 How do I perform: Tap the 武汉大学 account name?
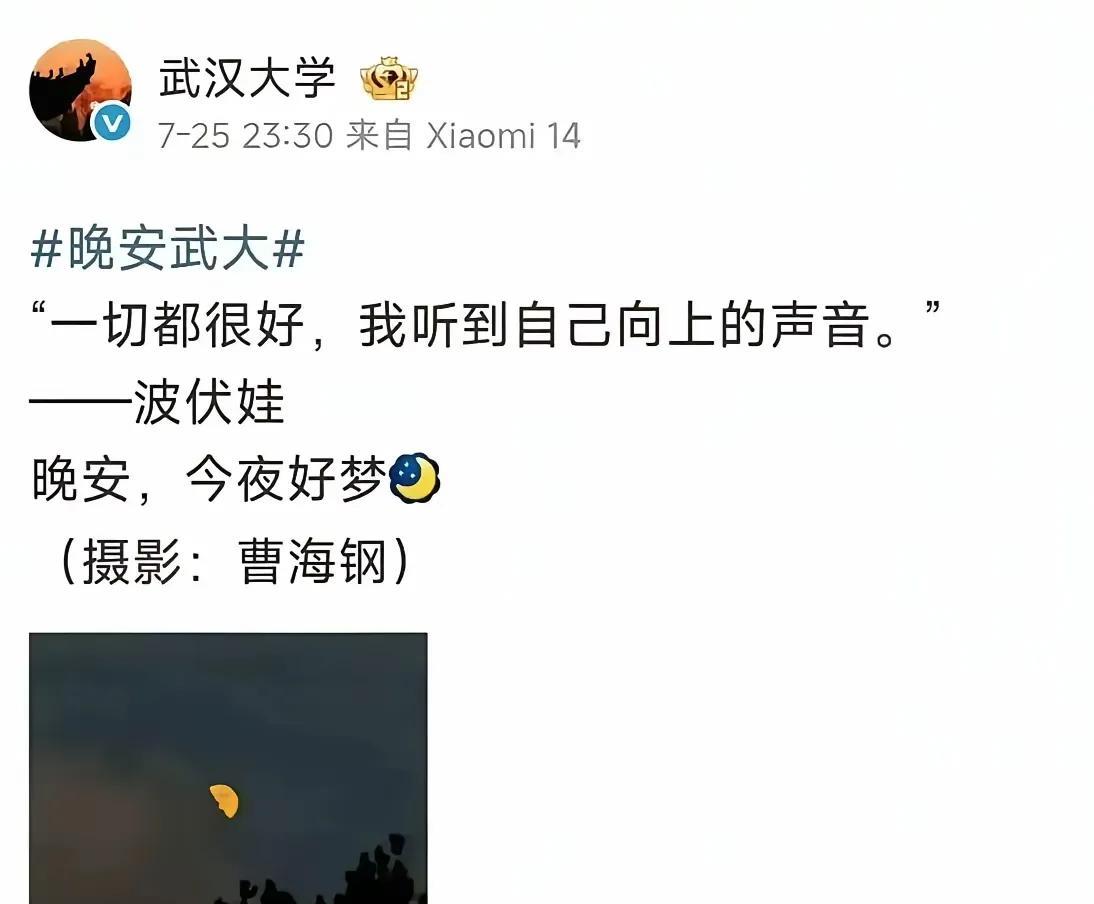[248, 78]
